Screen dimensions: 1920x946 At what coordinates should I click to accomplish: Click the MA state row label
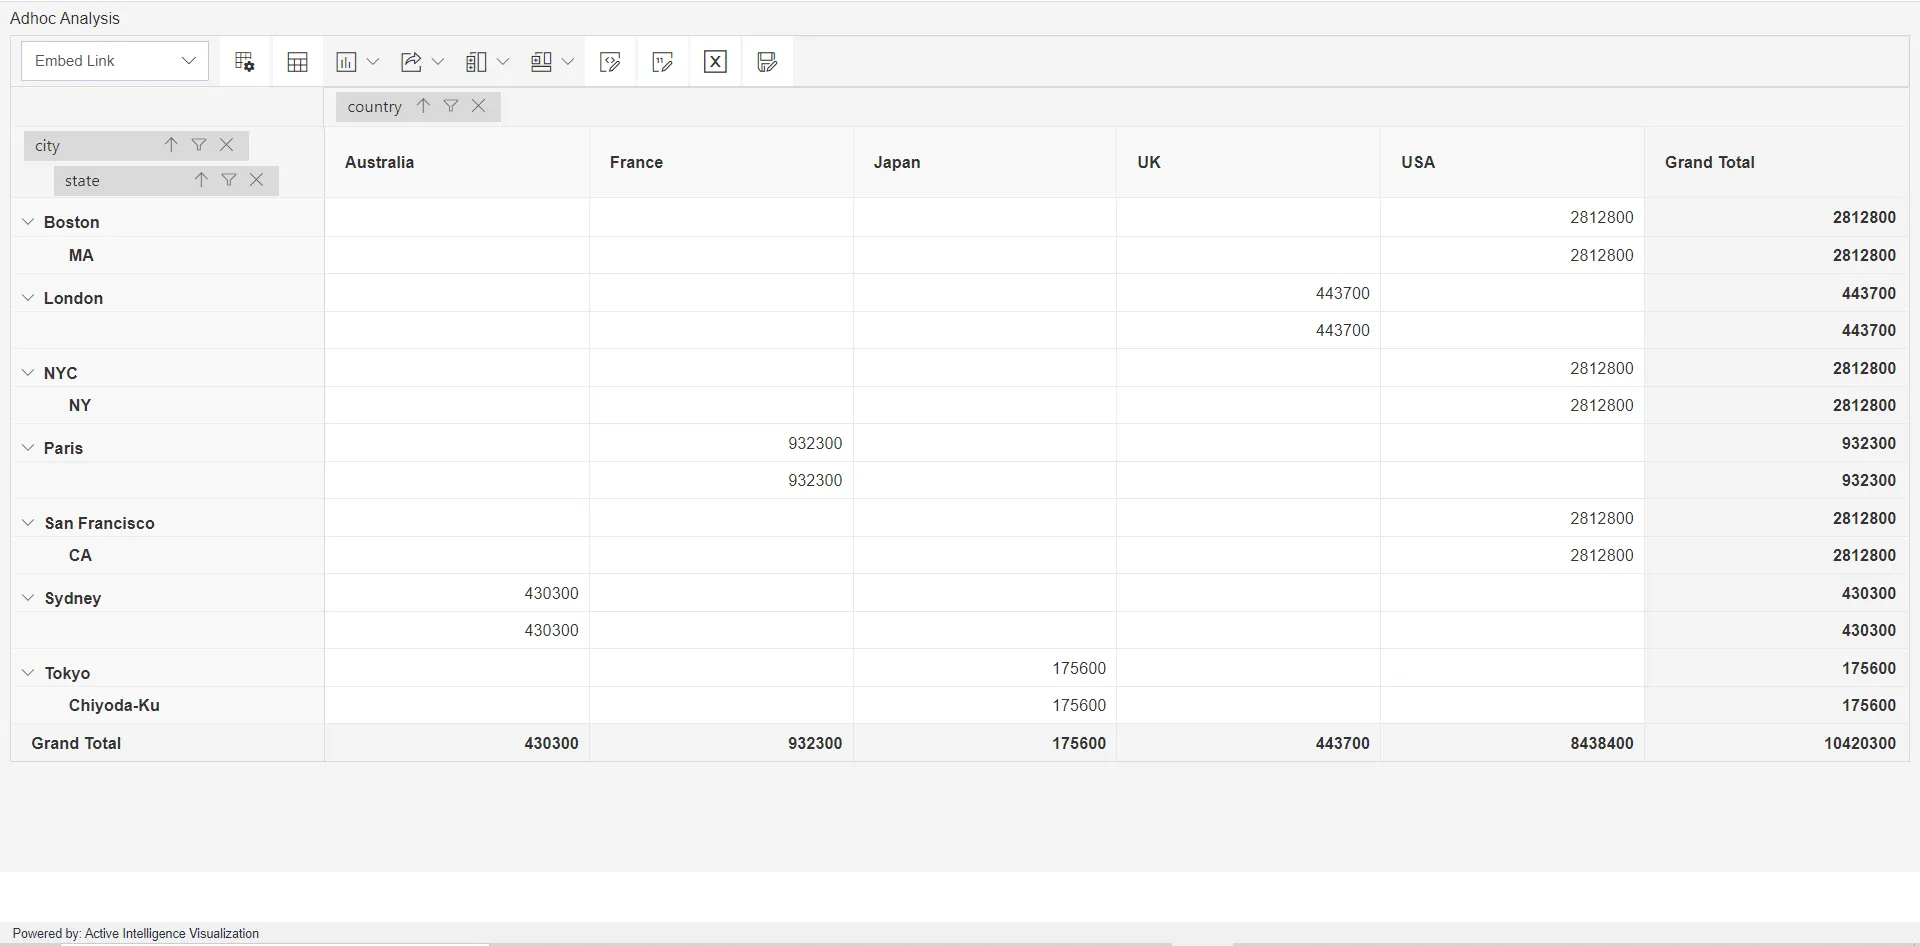tap(81, 255)
